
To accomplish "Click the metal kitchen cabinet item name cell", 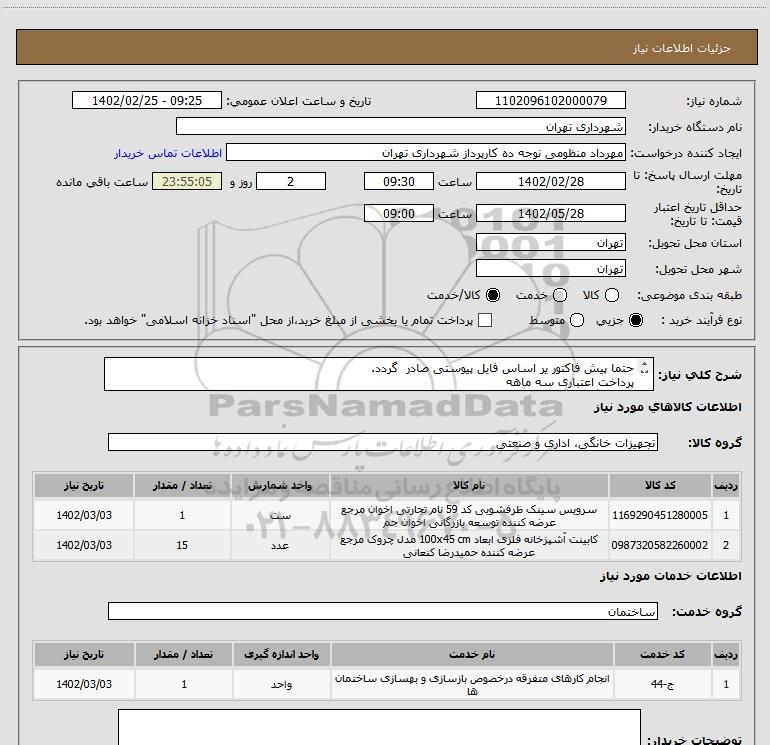I will [469, 545].
